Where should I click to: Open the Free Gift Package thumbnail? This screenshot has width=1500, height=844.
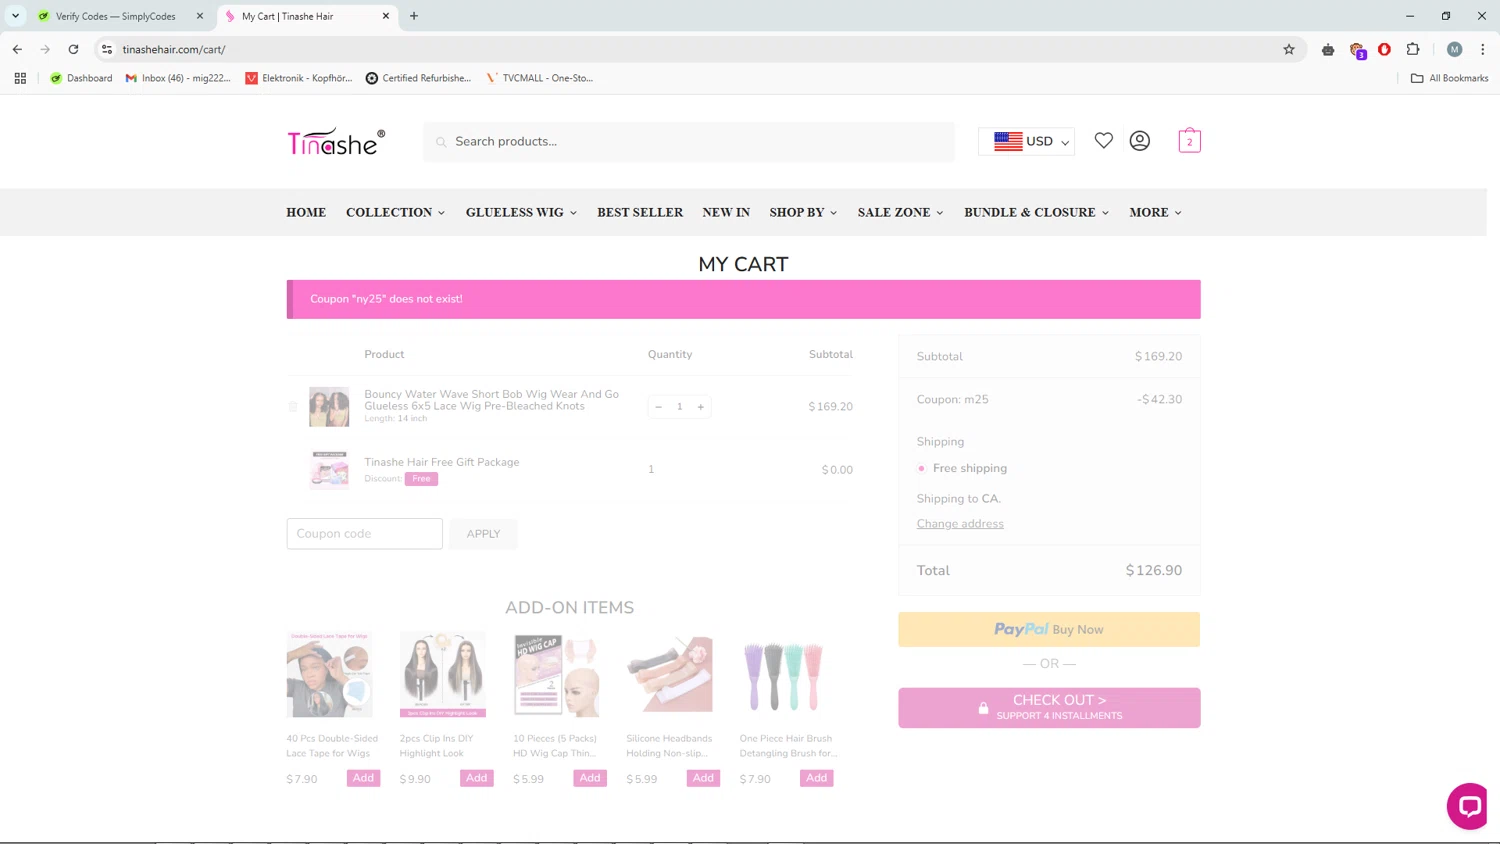pos(329,470)
